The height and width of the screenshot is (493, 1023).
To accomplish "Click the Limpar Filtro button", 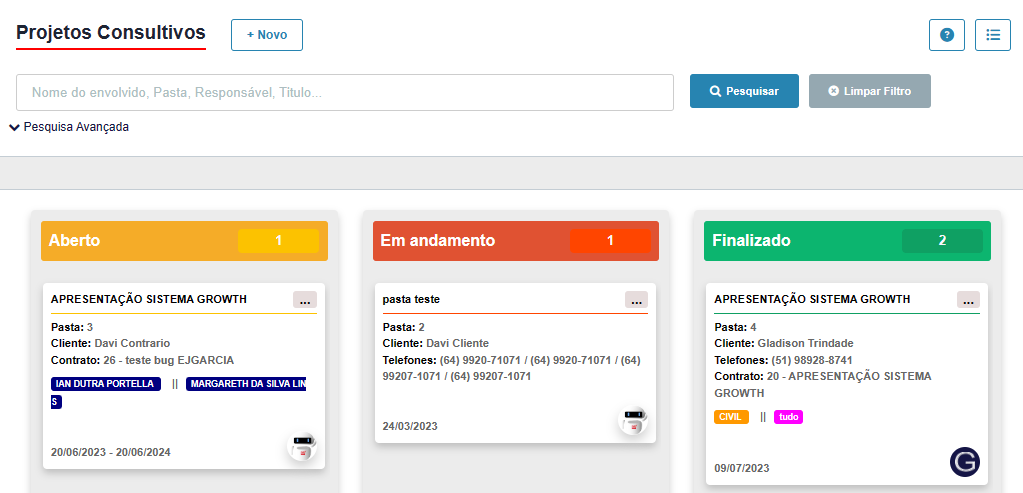I will click(x=870, y=91).
